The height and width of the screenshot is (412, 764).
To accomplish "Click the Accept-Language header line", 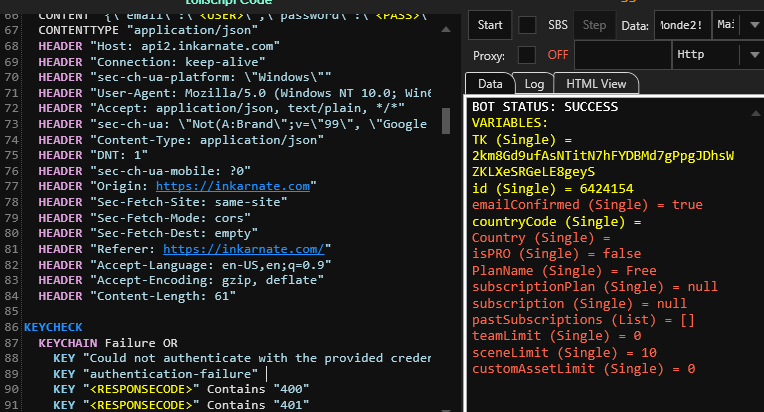I will click(x=185, y=265).
